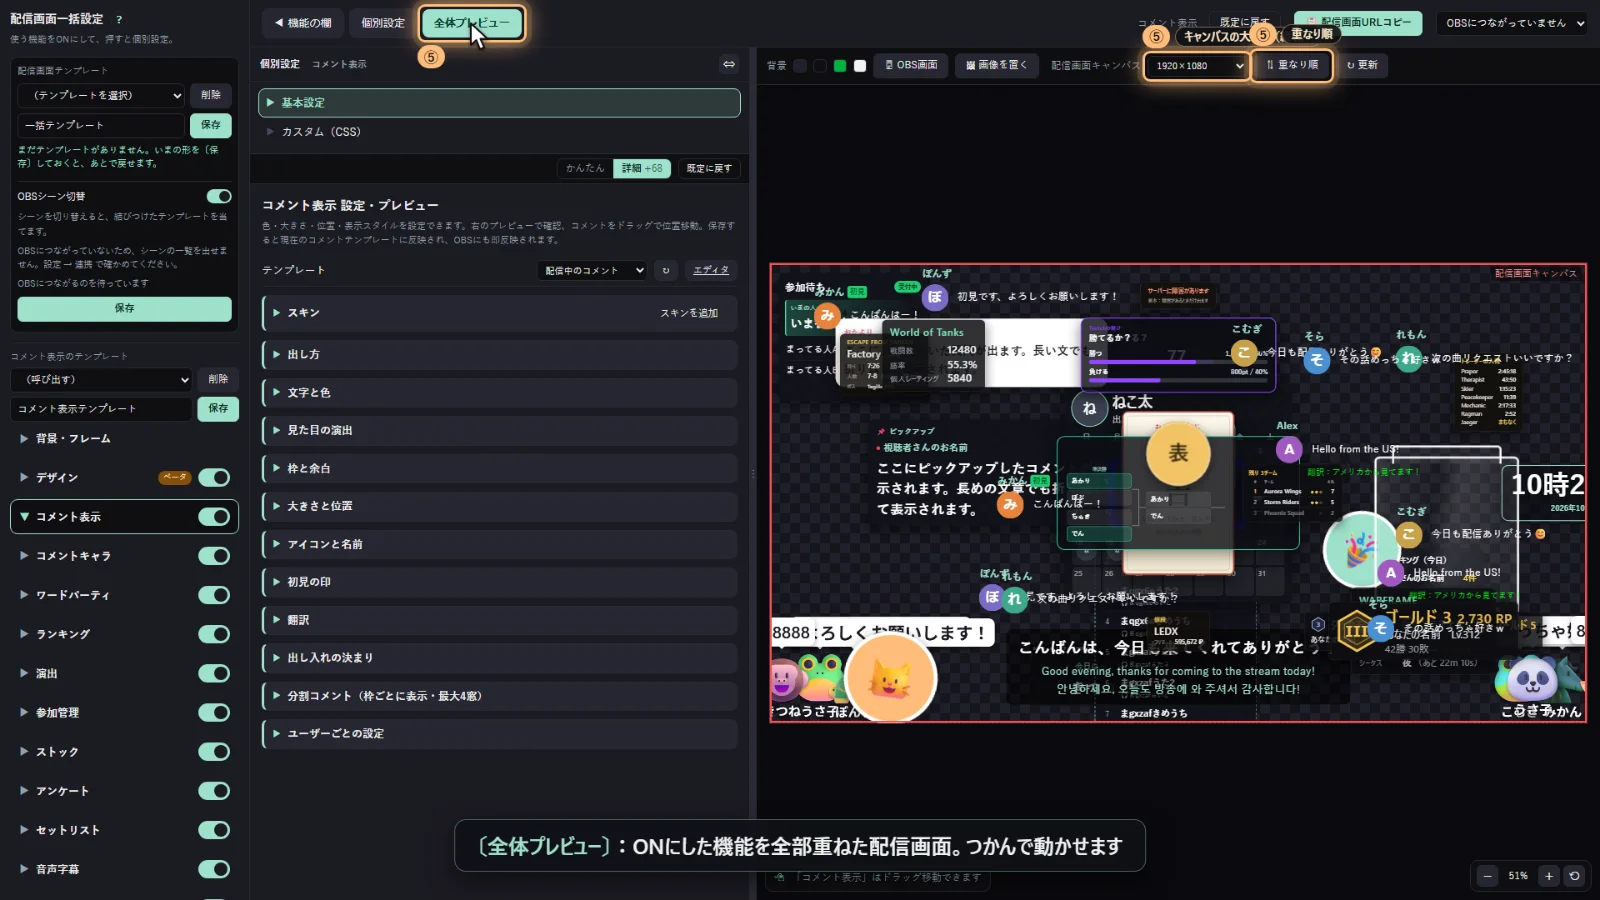This screenshot has height=900, width=1600.
Task: Toggle the アンケート feature switch
Action: point(214,791)
